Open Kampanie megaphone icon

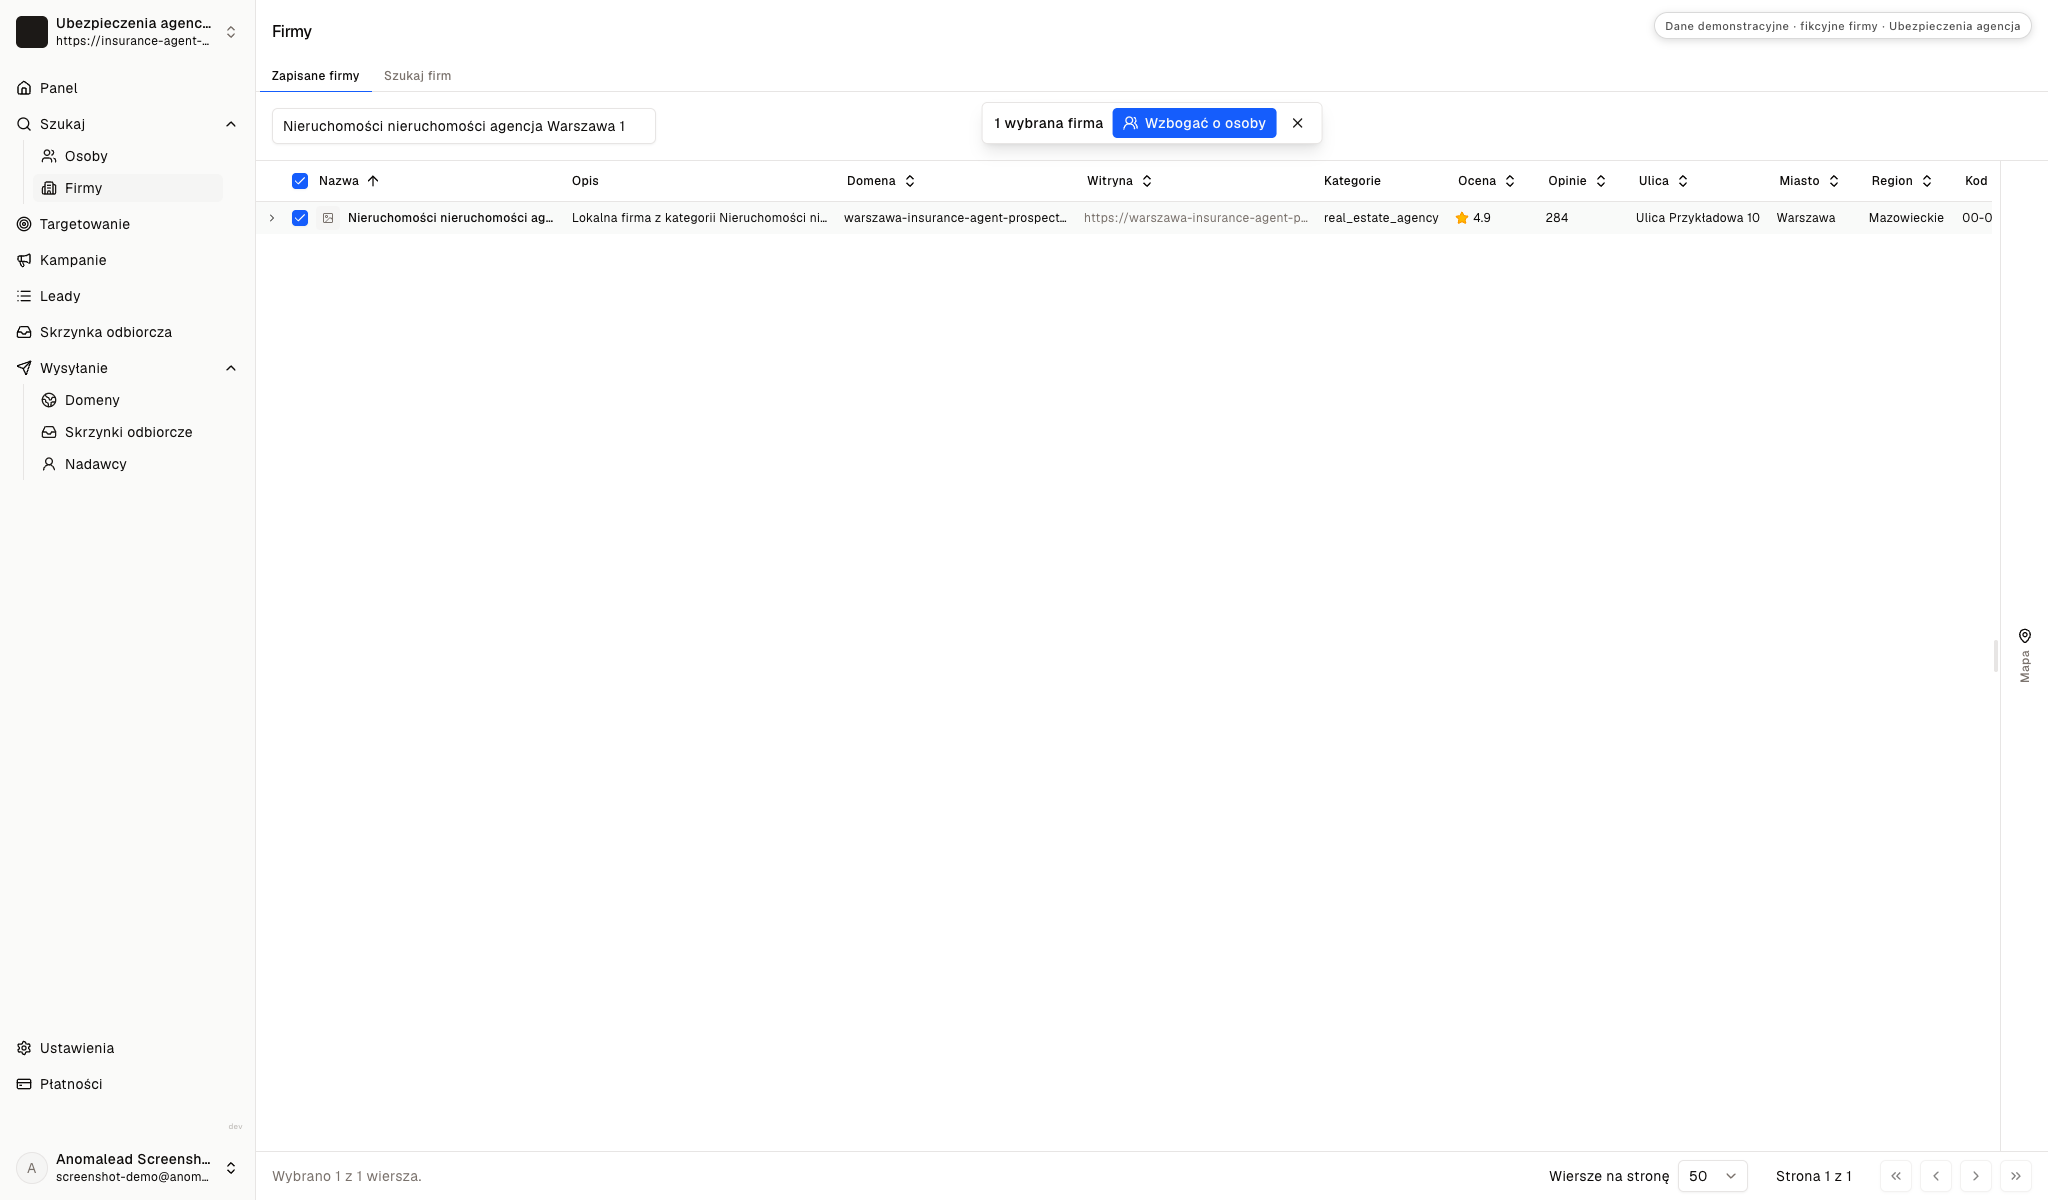pyautogui.click(x=24, y=260)
